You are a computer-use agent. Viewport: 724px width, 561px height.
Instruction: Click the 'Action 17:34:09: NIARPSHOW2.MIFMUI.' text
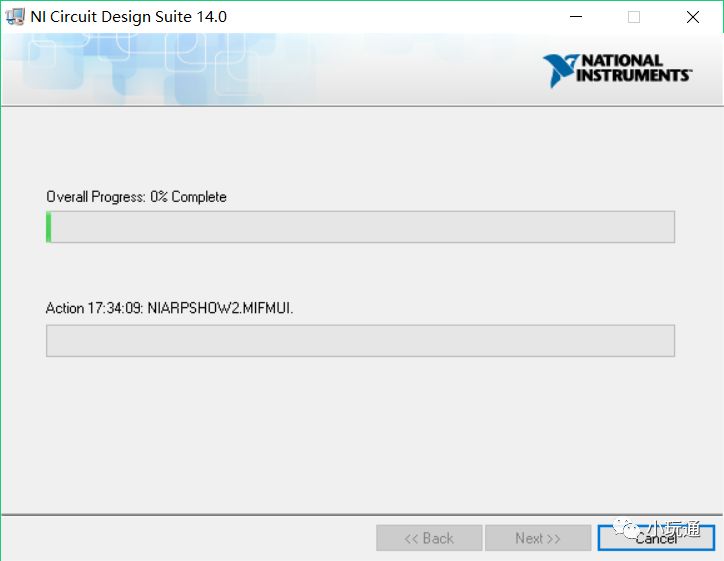(x=169, y=308)
